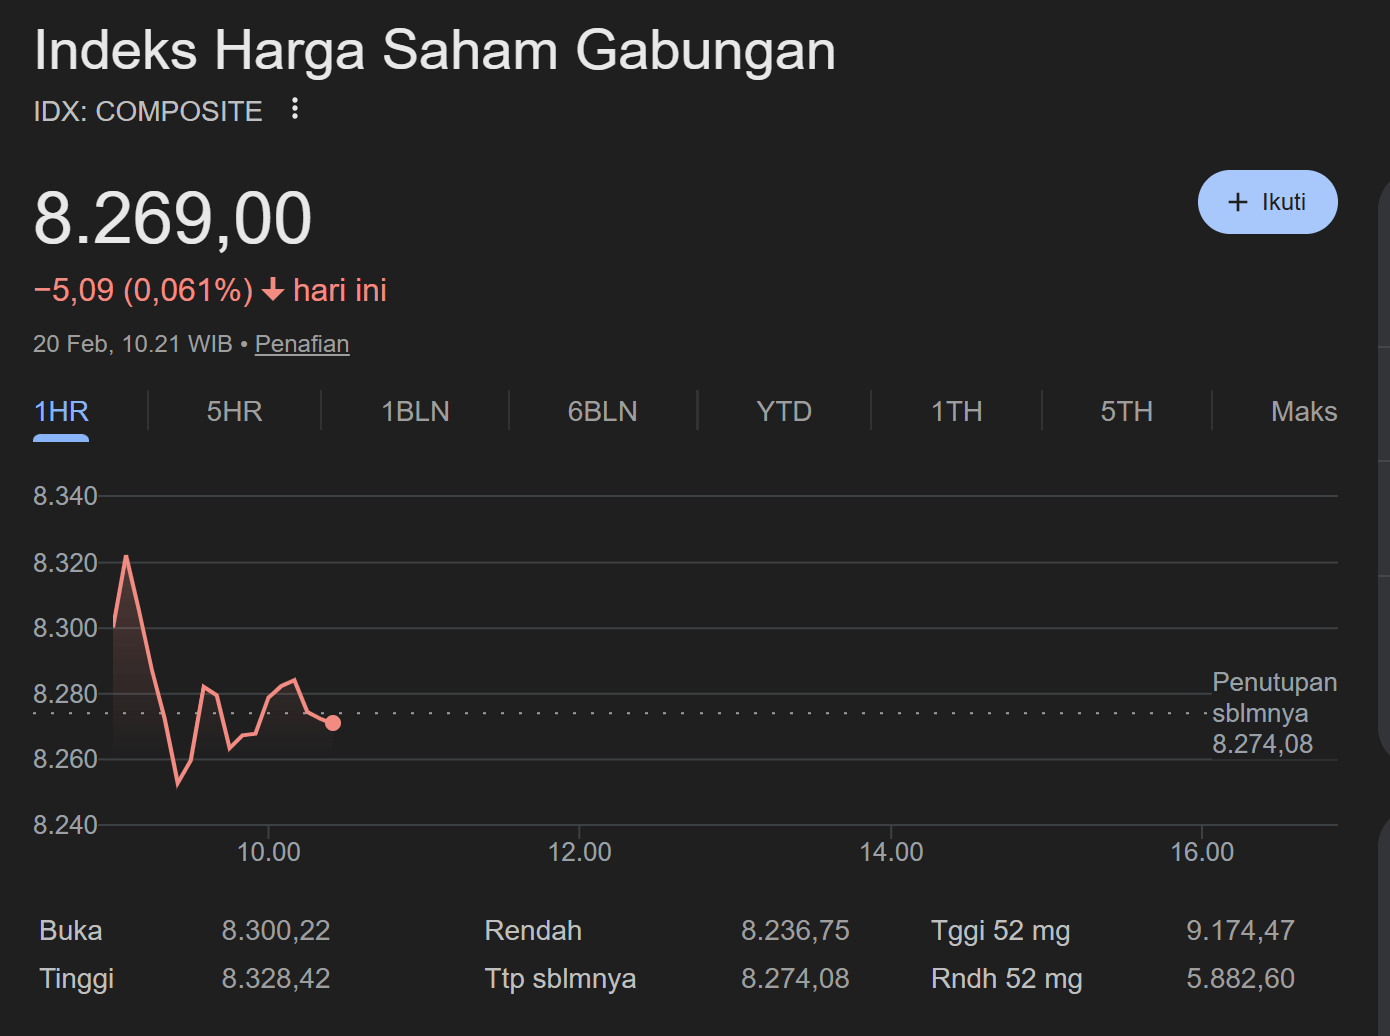Switch to the 5HR chart tab
Screen dimensions: 1390x1036
pos(234,411)
